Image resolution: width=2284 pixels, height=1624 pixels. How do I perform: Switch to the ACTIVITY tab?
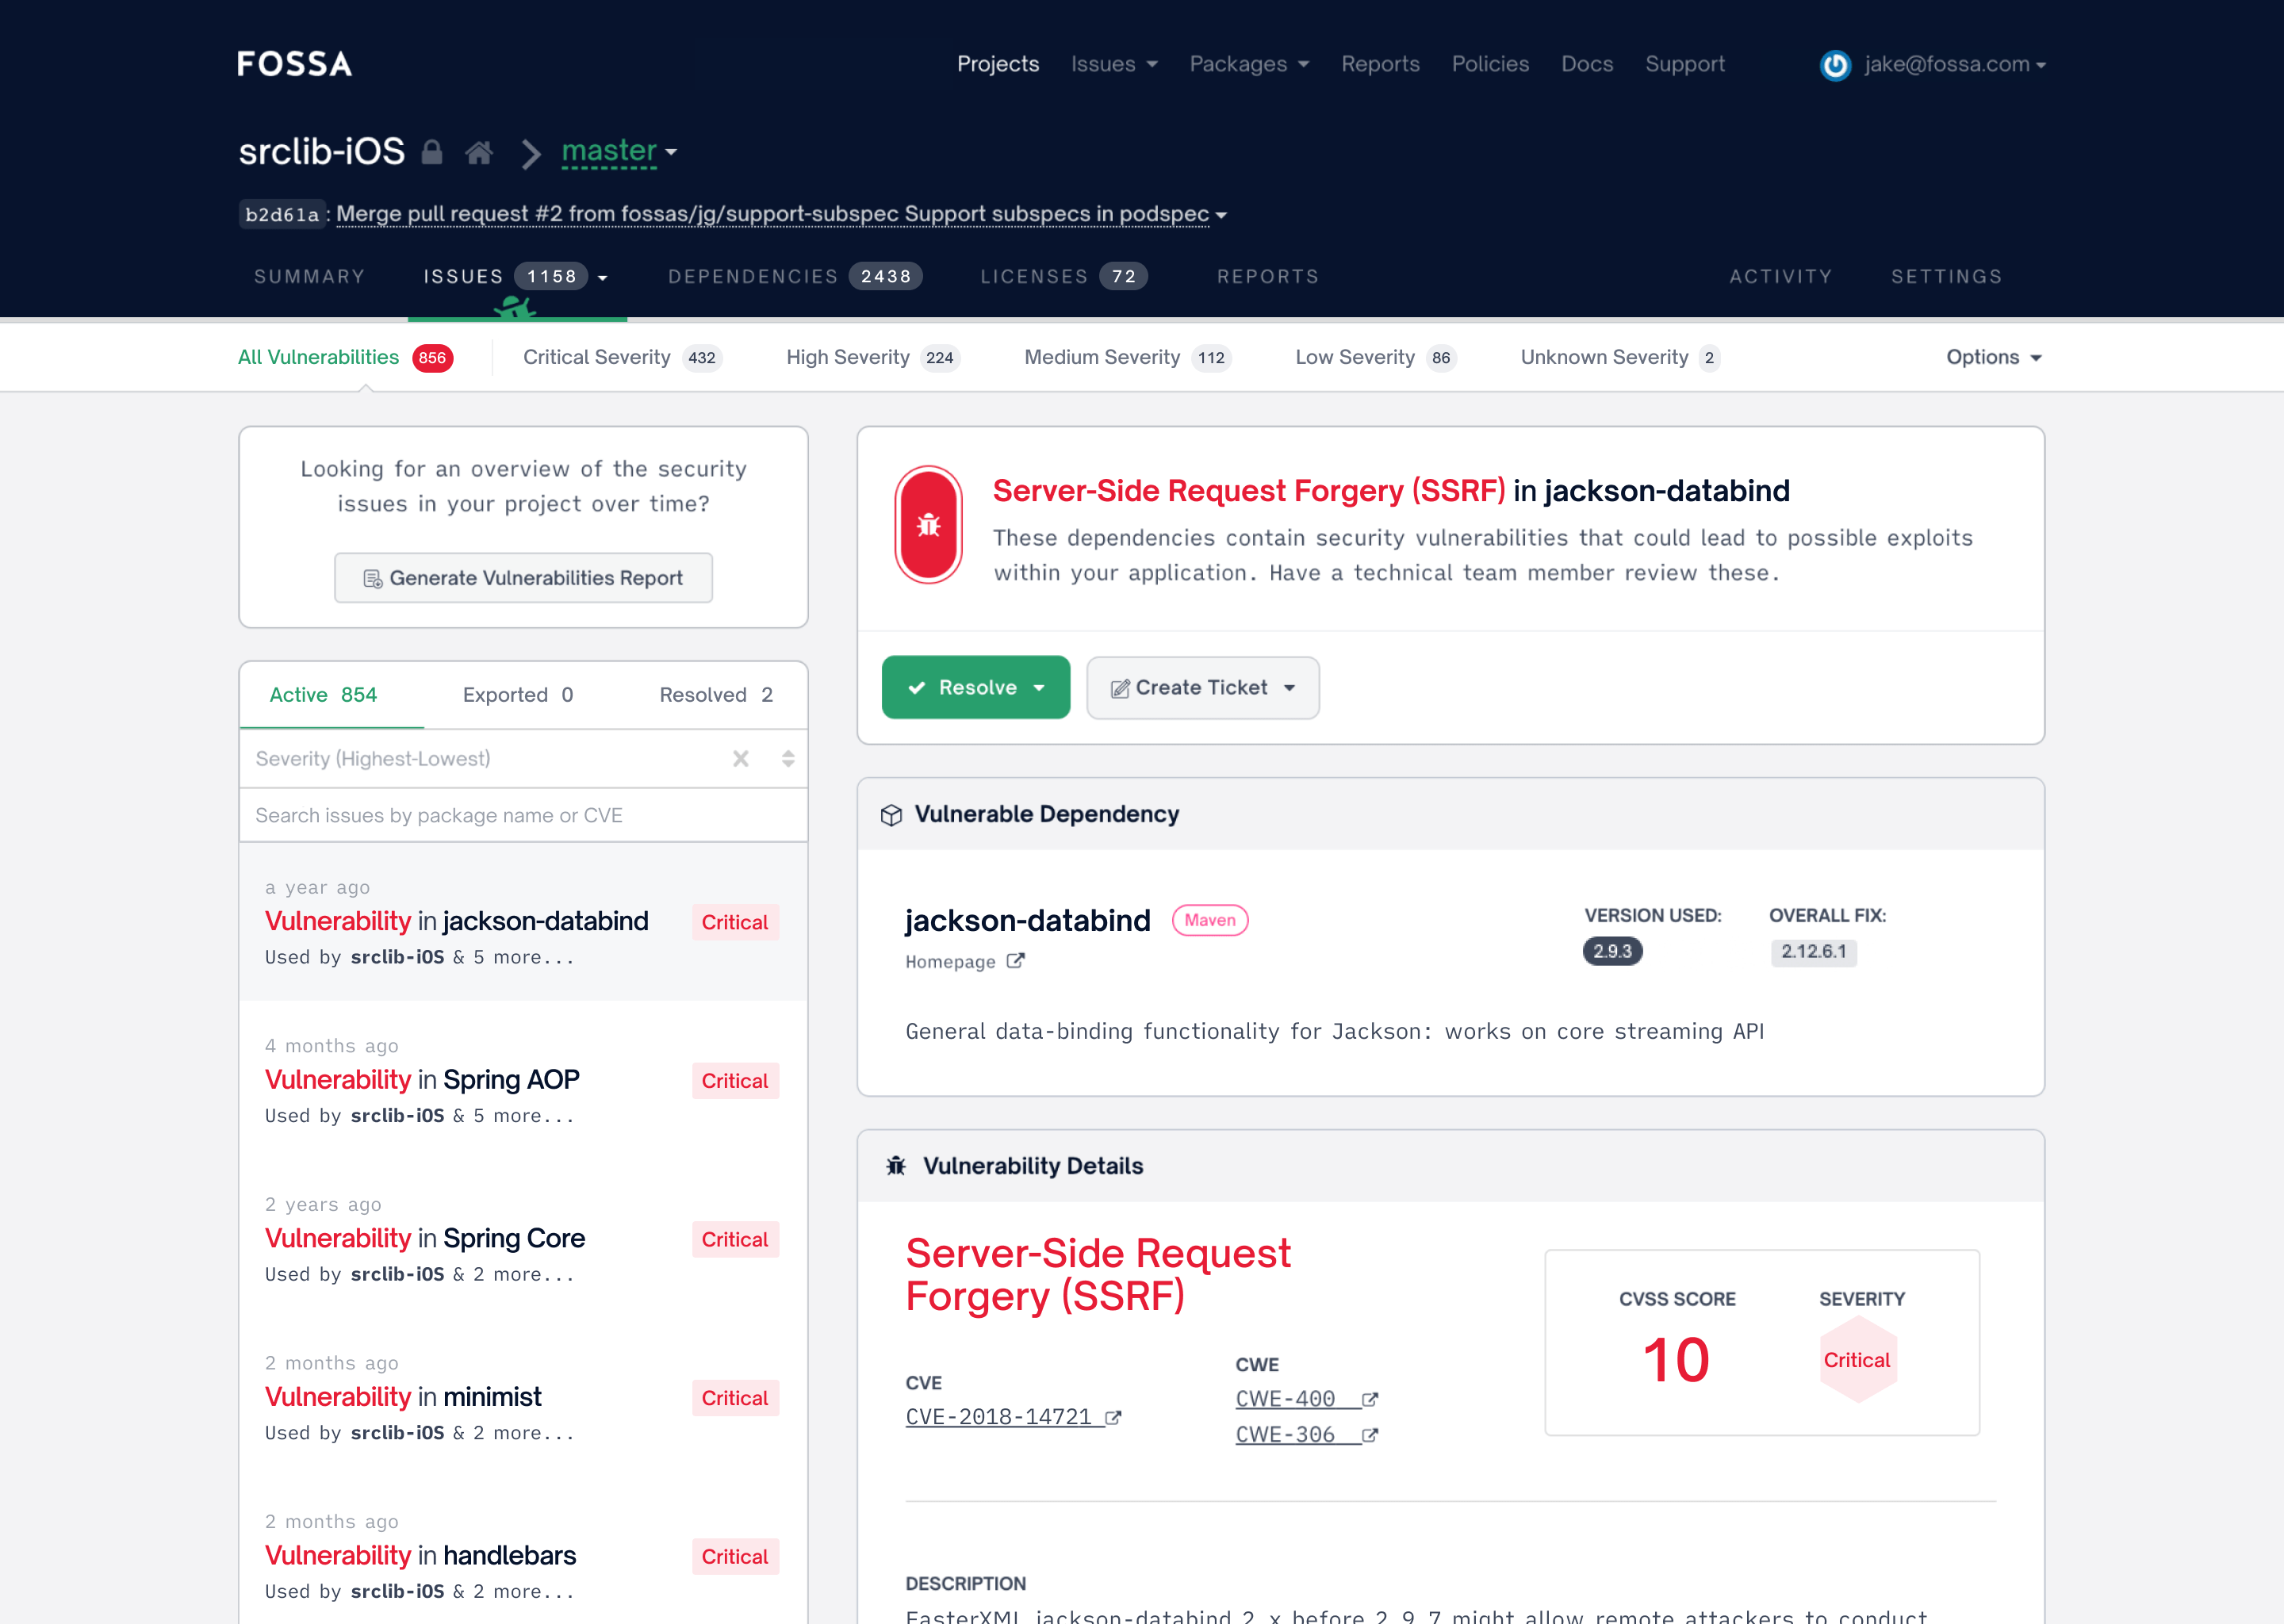pyautogui.click(x=1781, y=277)
